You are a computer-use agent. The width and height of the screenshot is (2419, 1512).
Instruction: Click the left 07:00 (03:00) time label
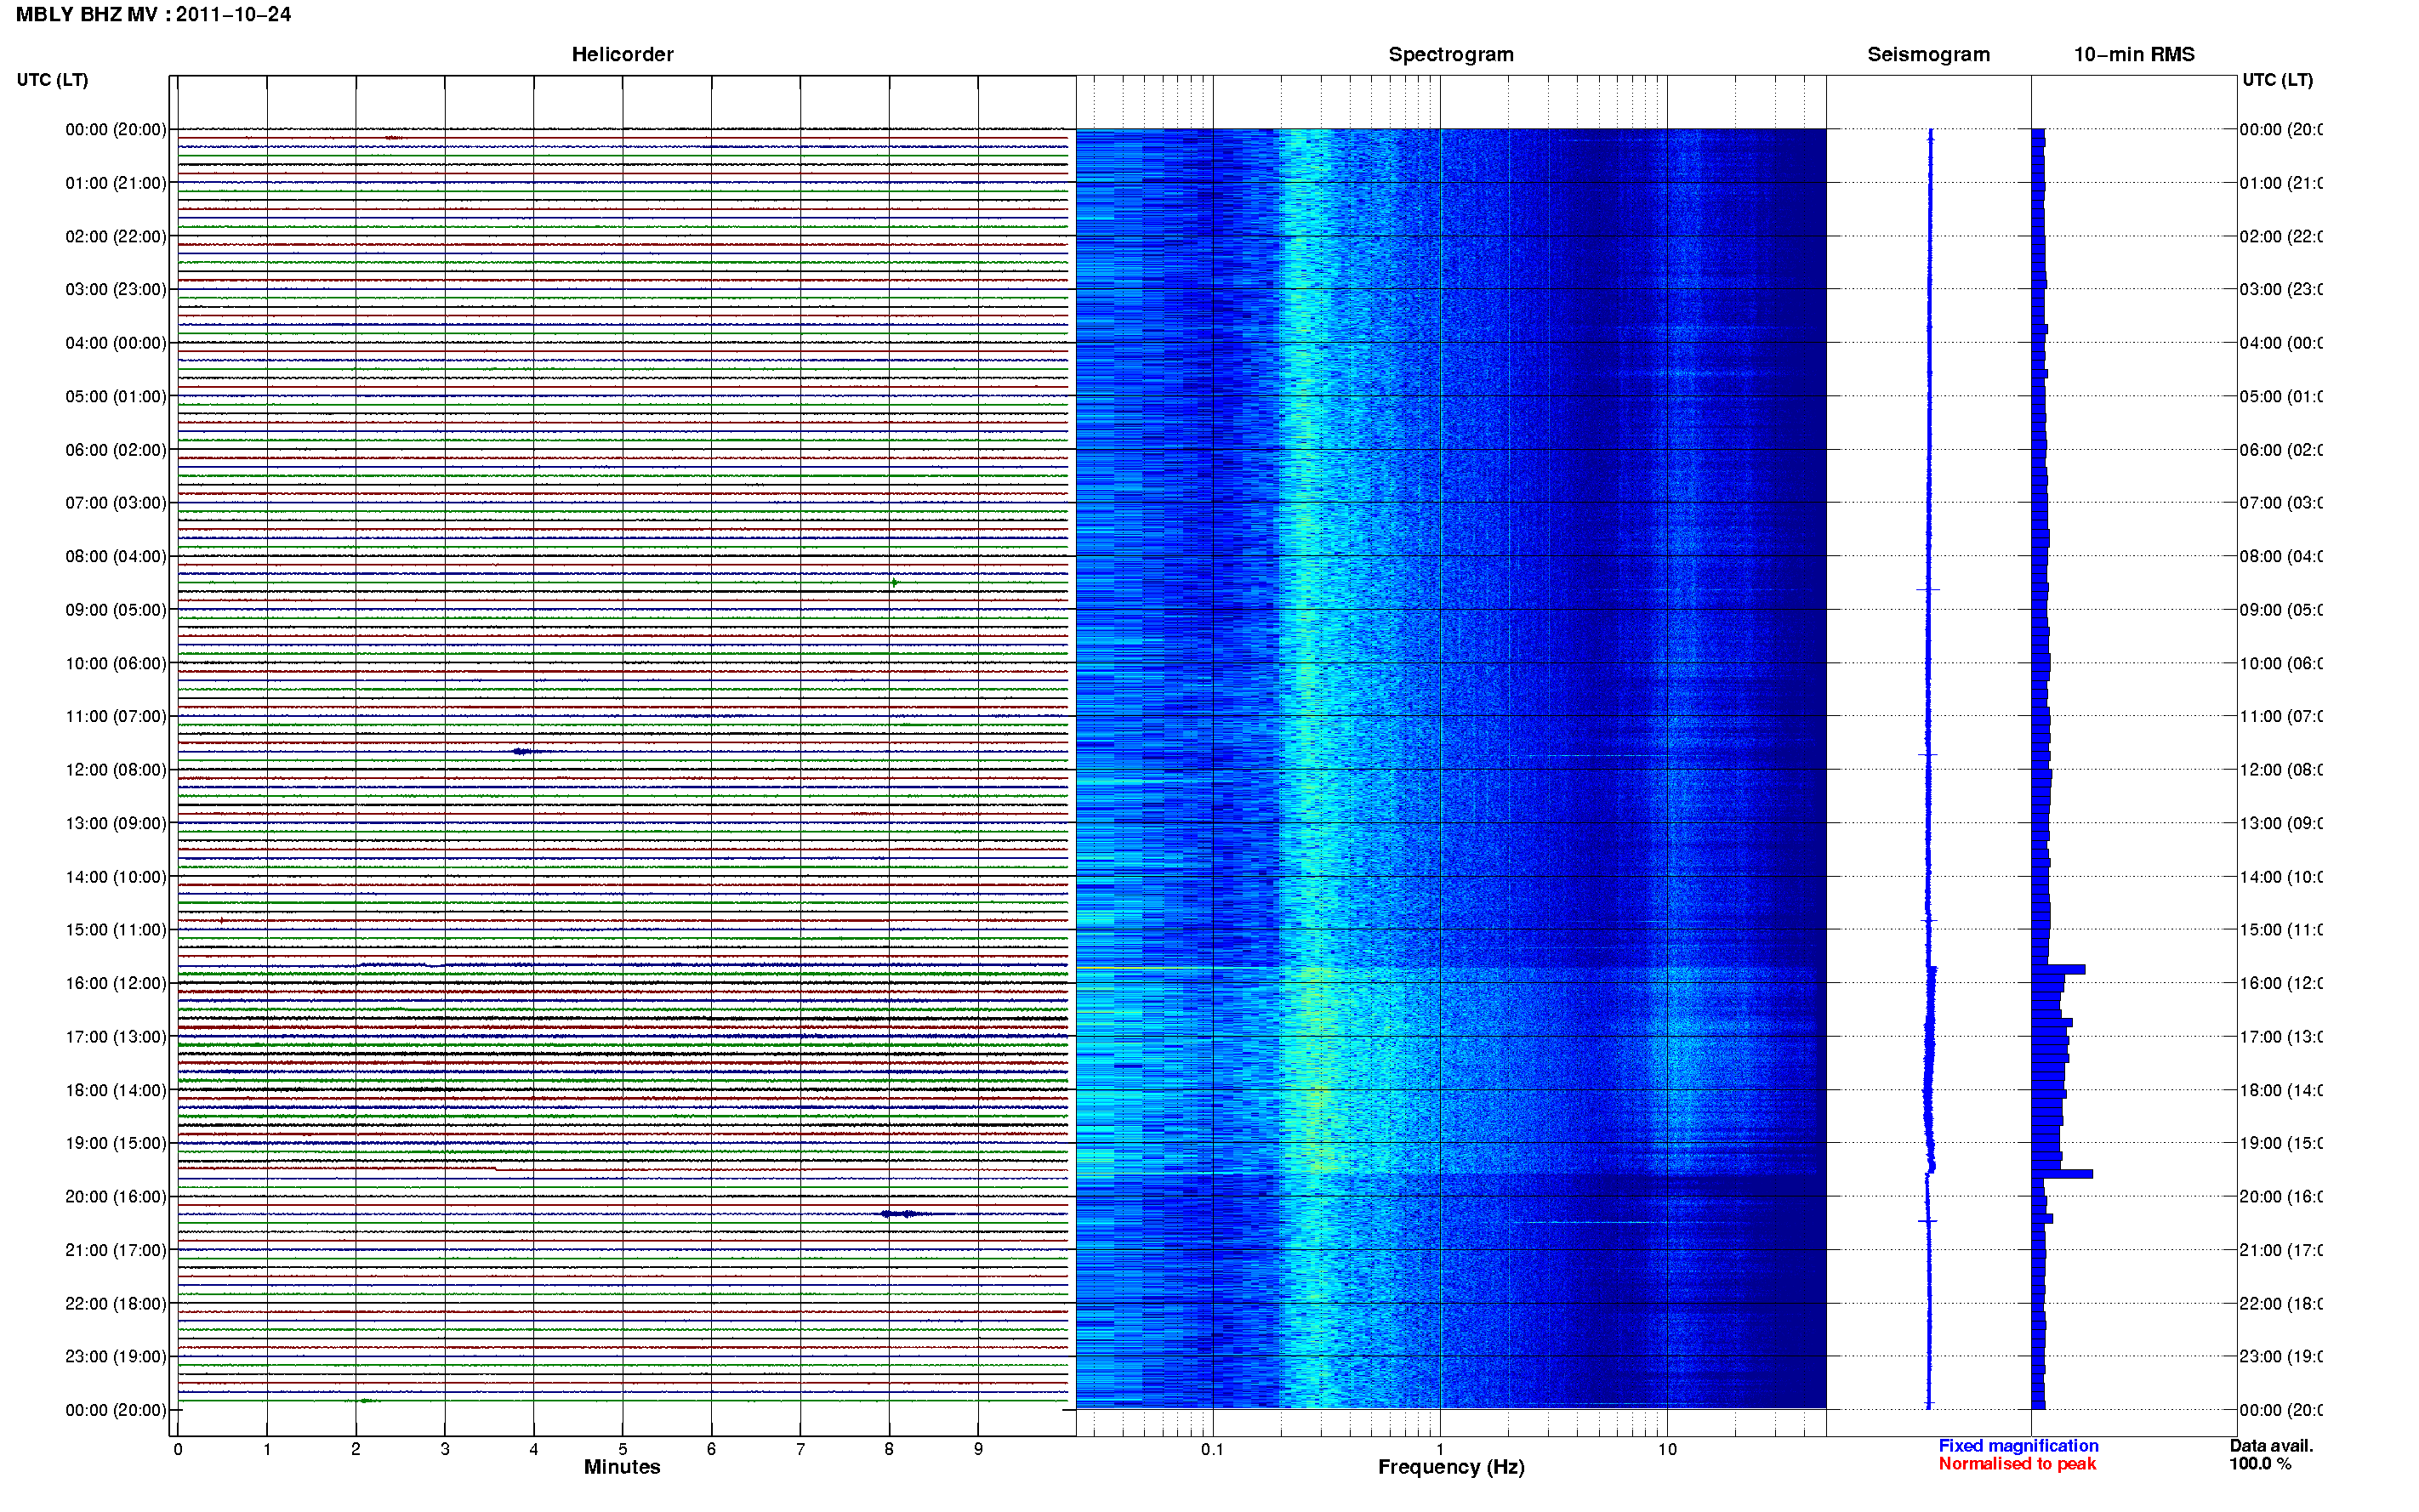click(116, 503)
